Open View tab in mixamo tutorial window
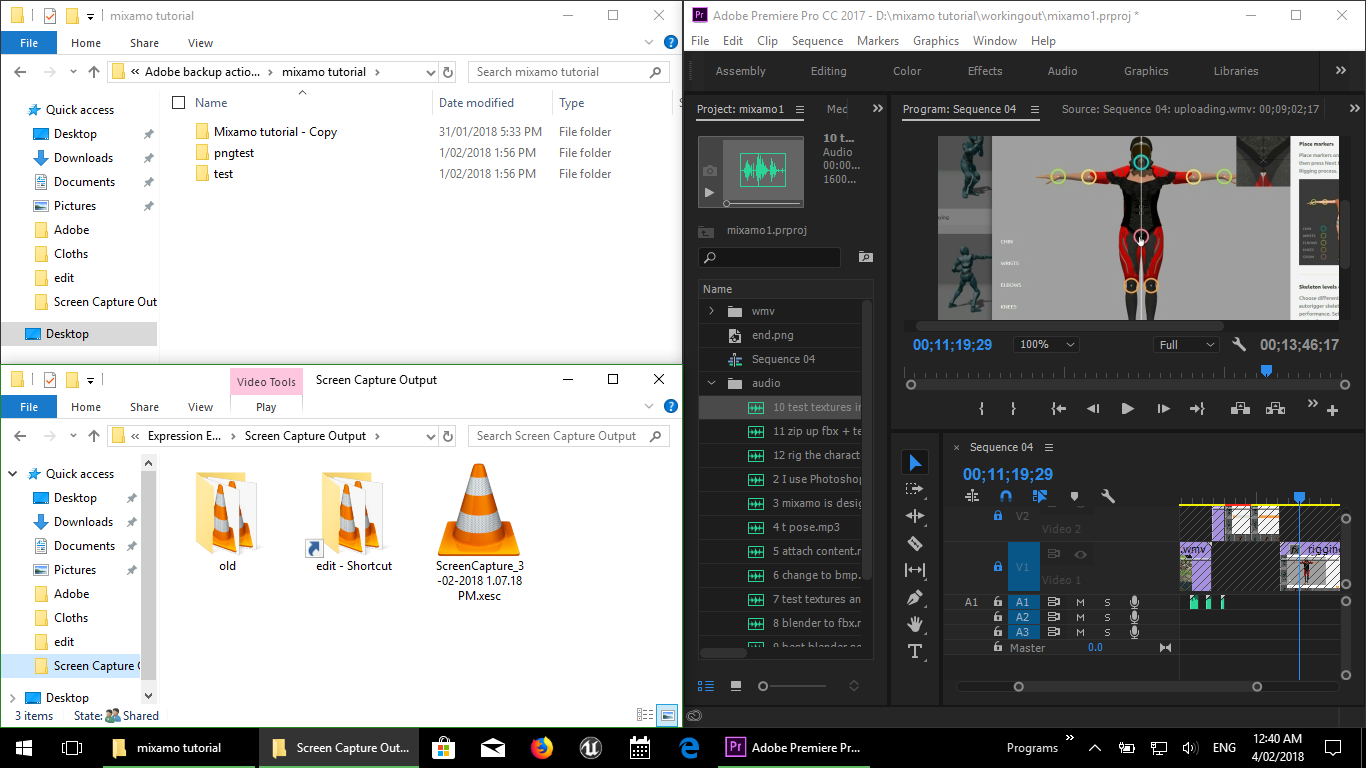Viewport: 1366px width, 768px height. tap(200, 43)
